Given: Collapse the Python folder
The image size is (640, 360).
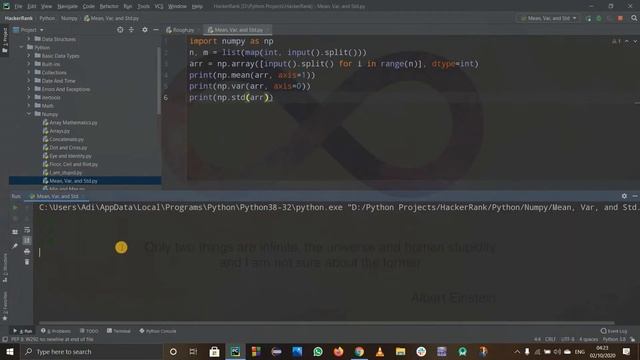Looking at the screenshot, I should [x=21, y=47].
